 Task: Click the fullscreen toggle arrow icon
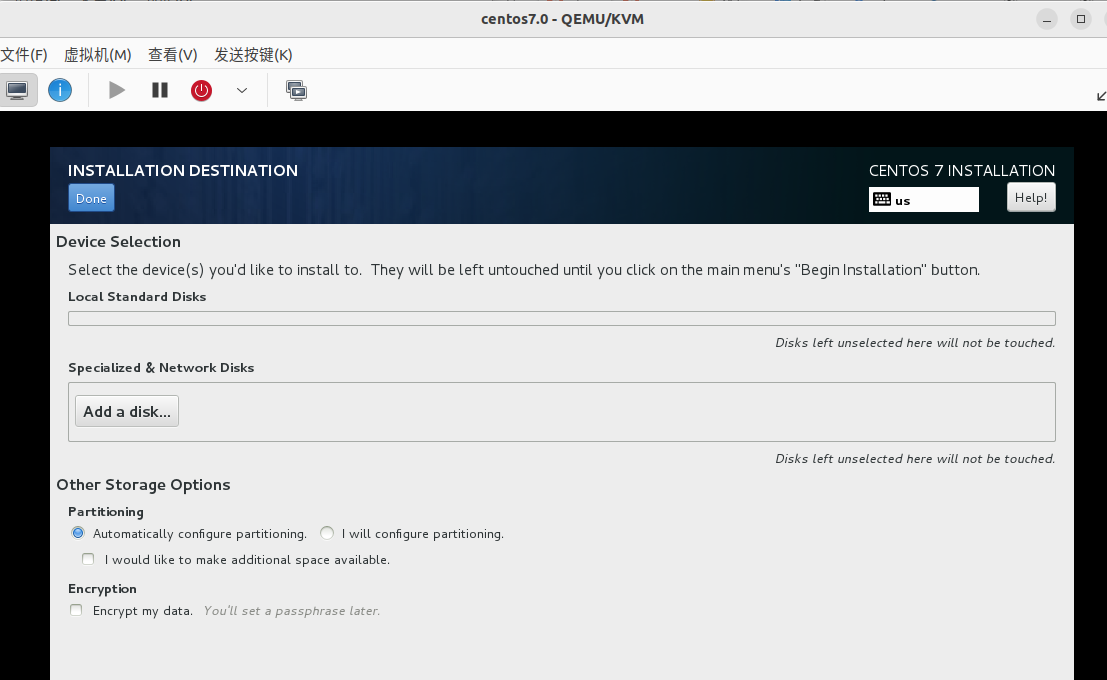tap(1101, 95)
